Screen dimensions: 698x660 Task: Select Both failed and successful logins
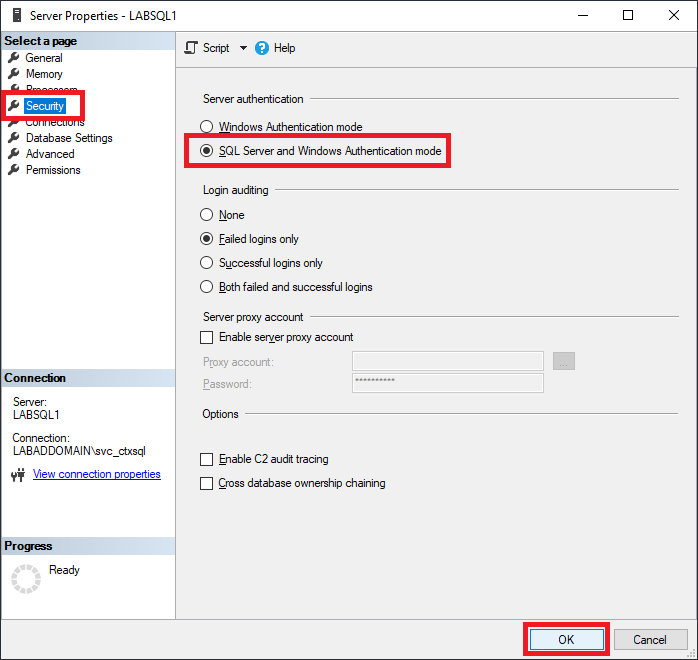(207, 287)
